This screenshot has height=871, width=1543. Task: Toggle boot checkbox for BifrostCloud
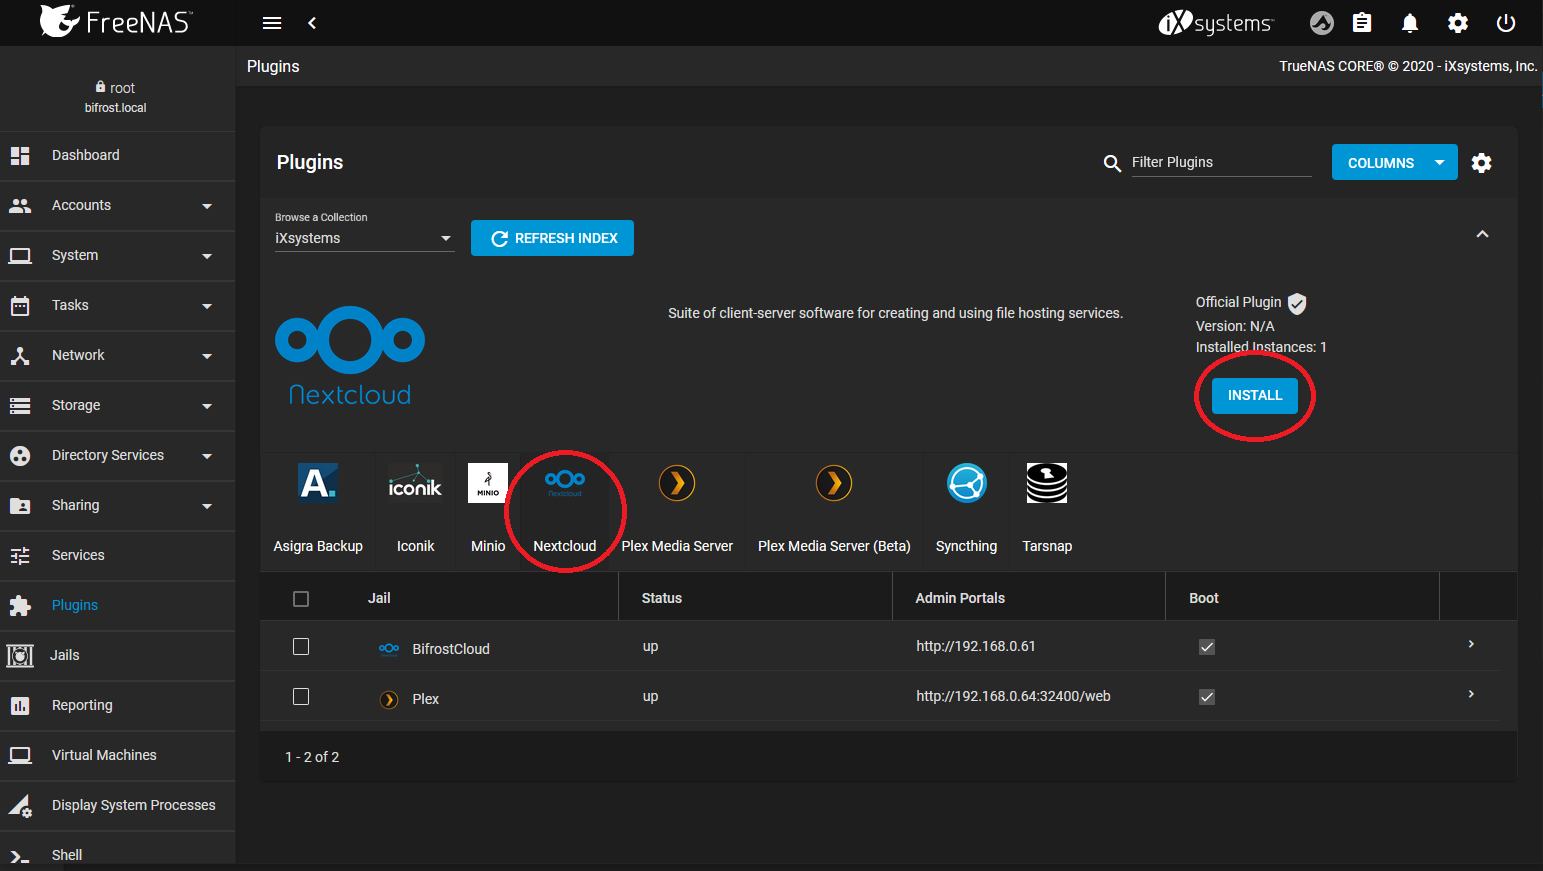pos(1207,647)
